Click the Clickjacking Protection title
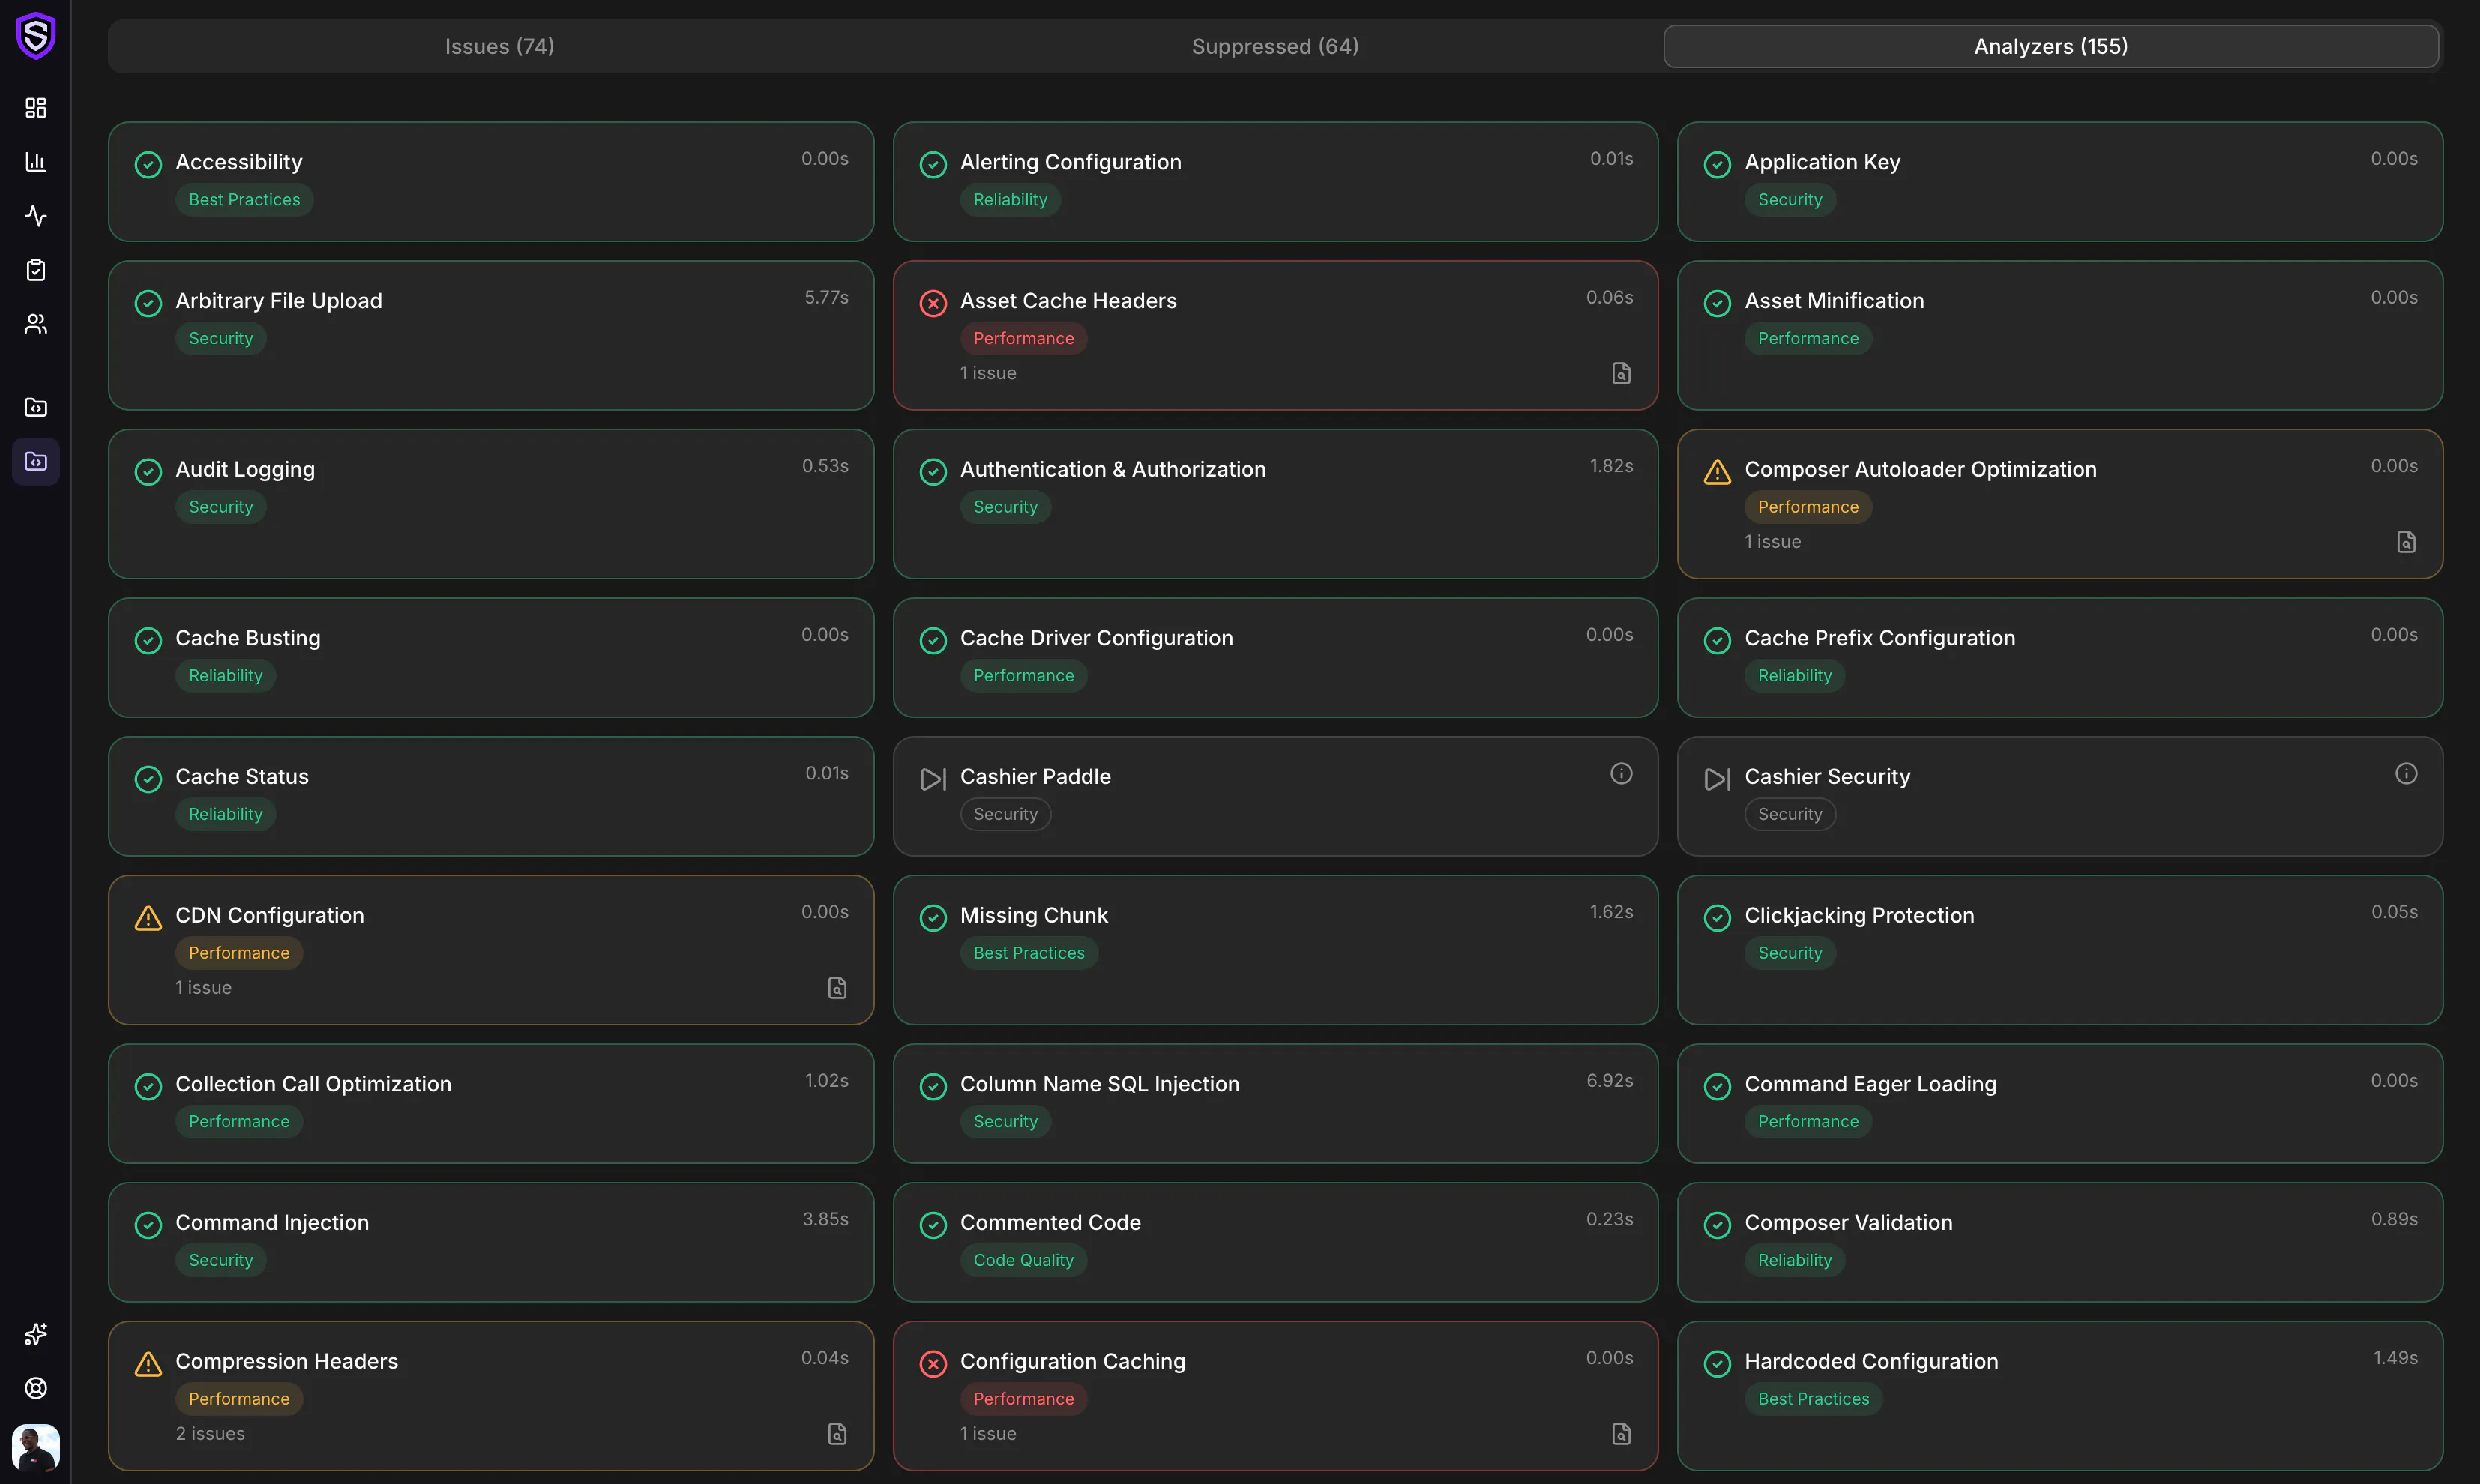The height and width of the screenshot is (1484, 2480). pos(1859,916)
